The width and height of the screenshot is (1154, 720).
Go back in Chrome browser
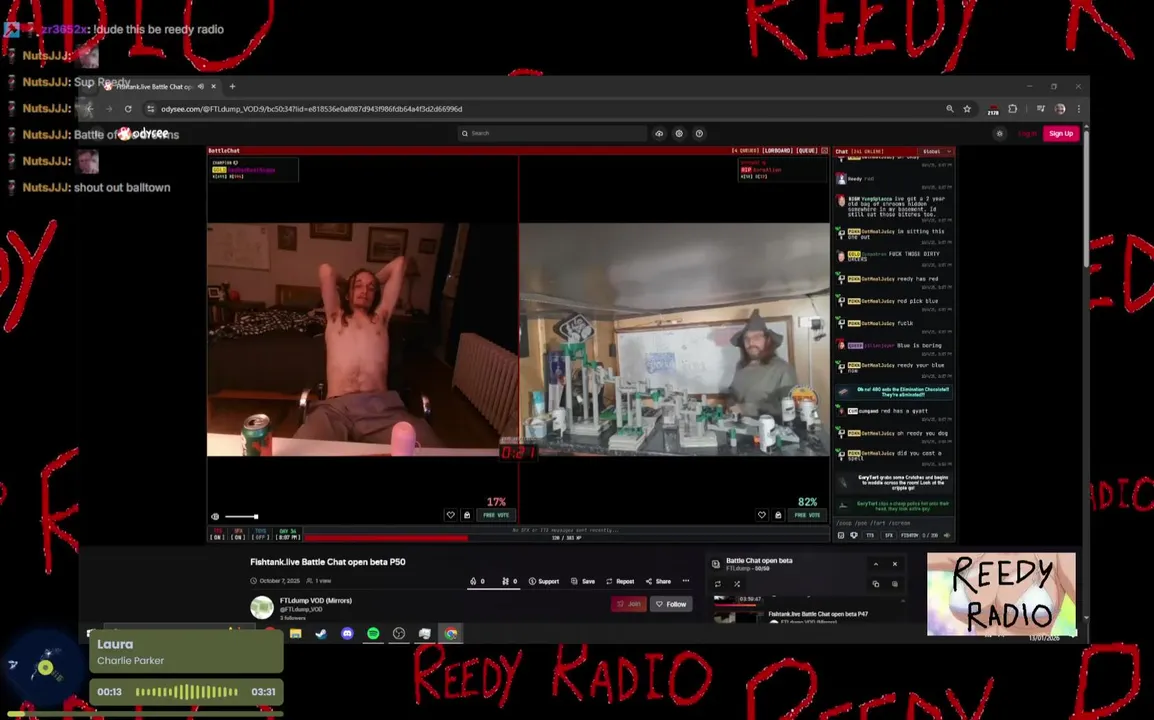90,109
